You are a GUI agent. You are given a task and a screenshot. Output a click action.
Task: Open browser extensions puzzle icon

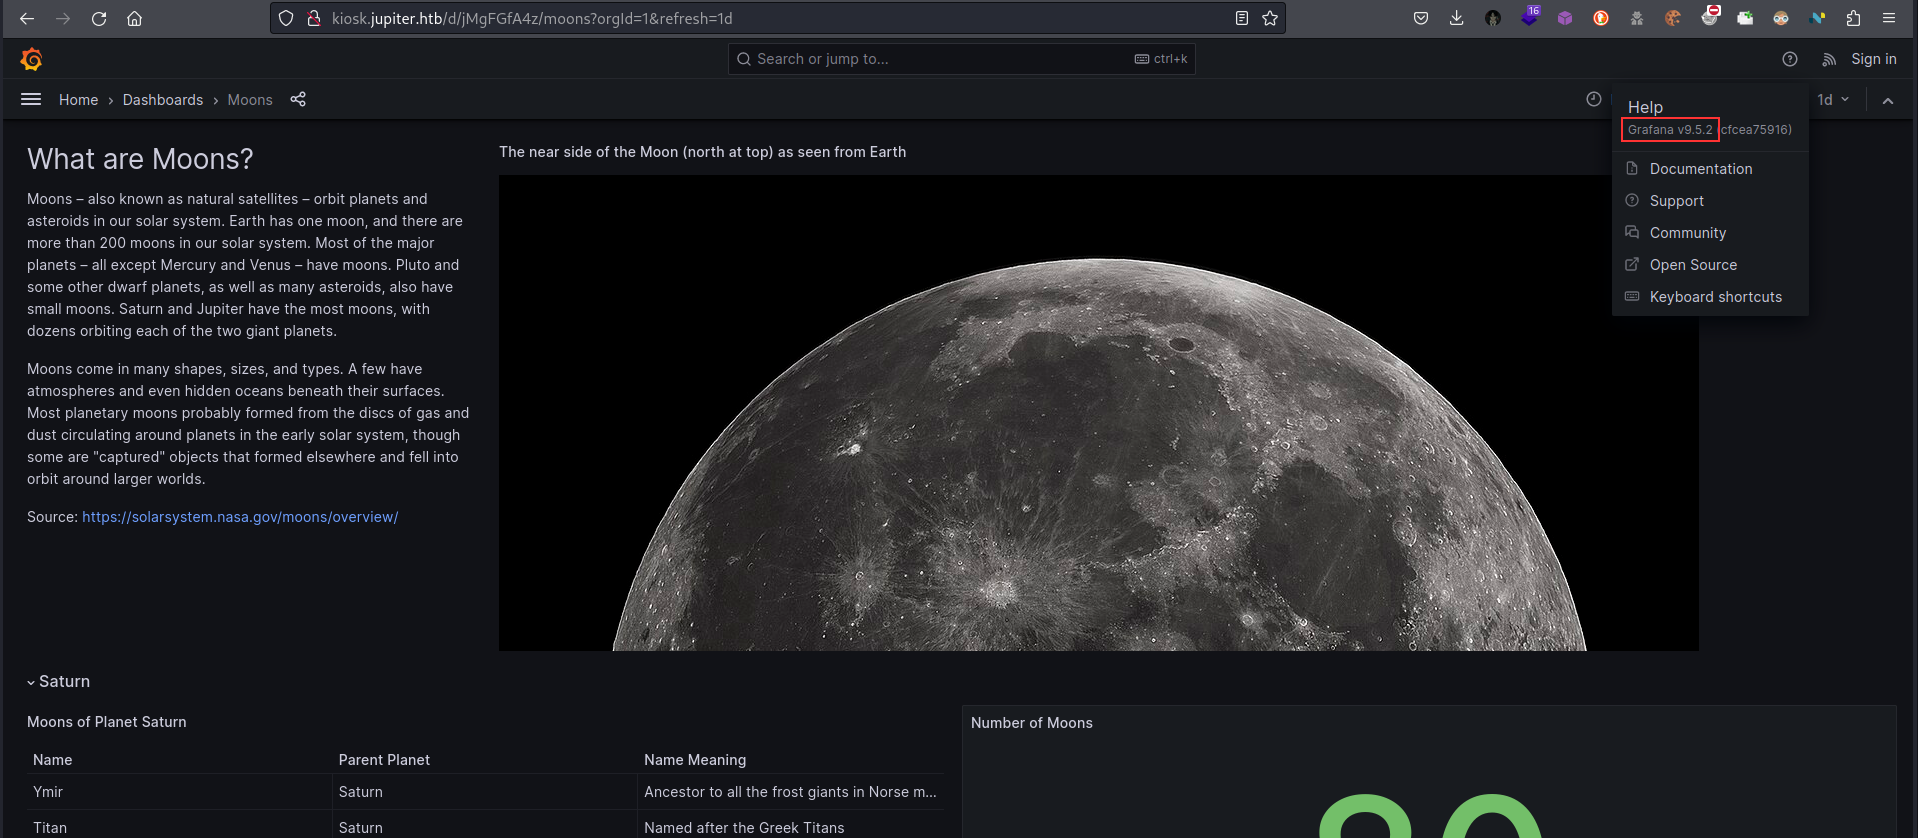click(1853, 18)
